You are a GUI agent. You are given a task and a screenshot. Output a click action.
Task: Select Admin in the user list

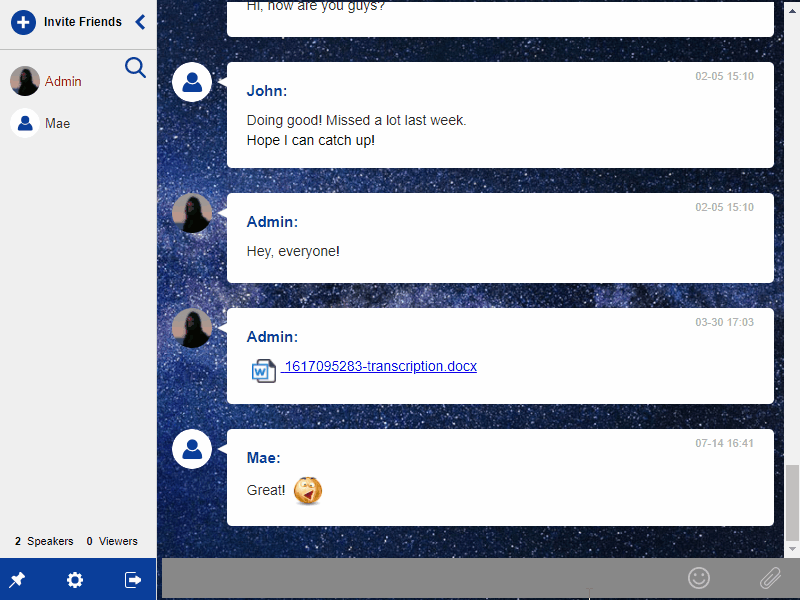[x=63, y=81]
